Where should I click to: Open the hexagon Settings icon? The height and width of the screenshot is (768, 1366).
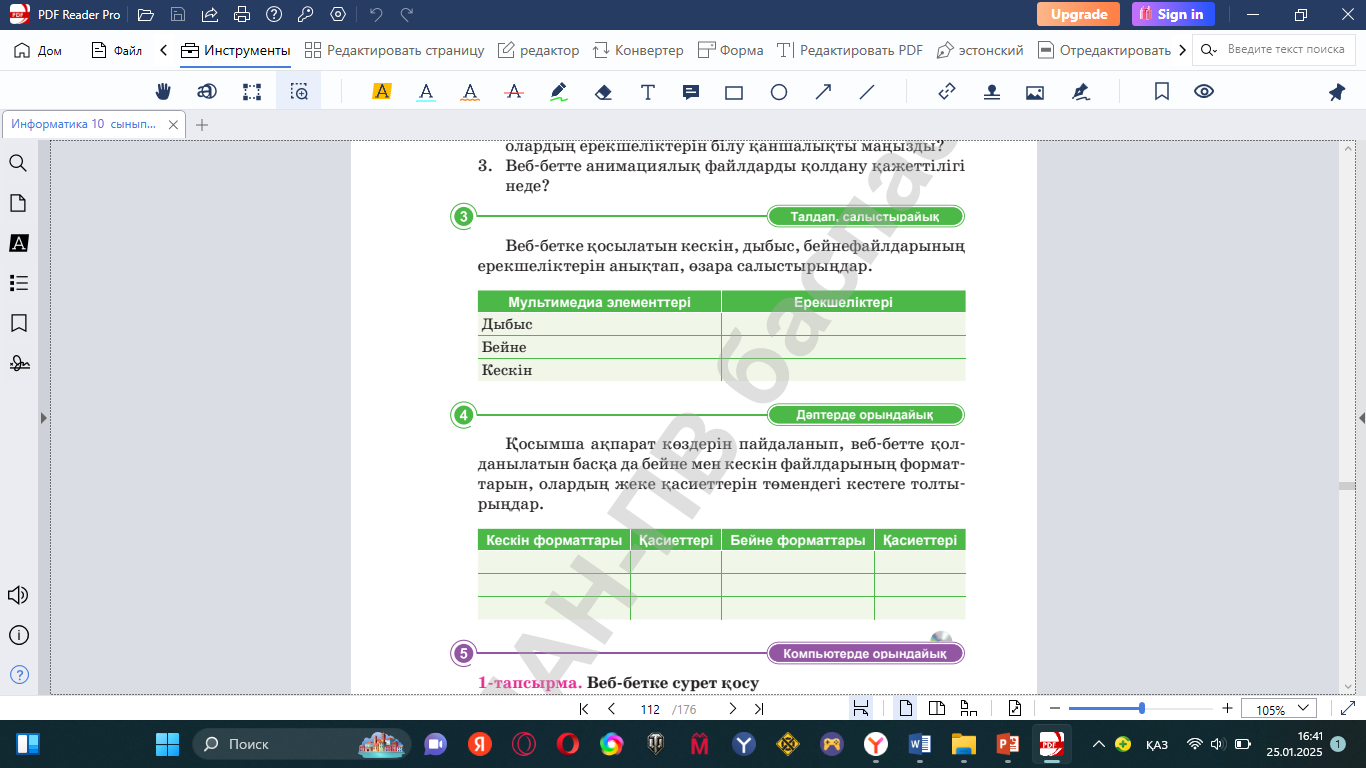[338, 14]
